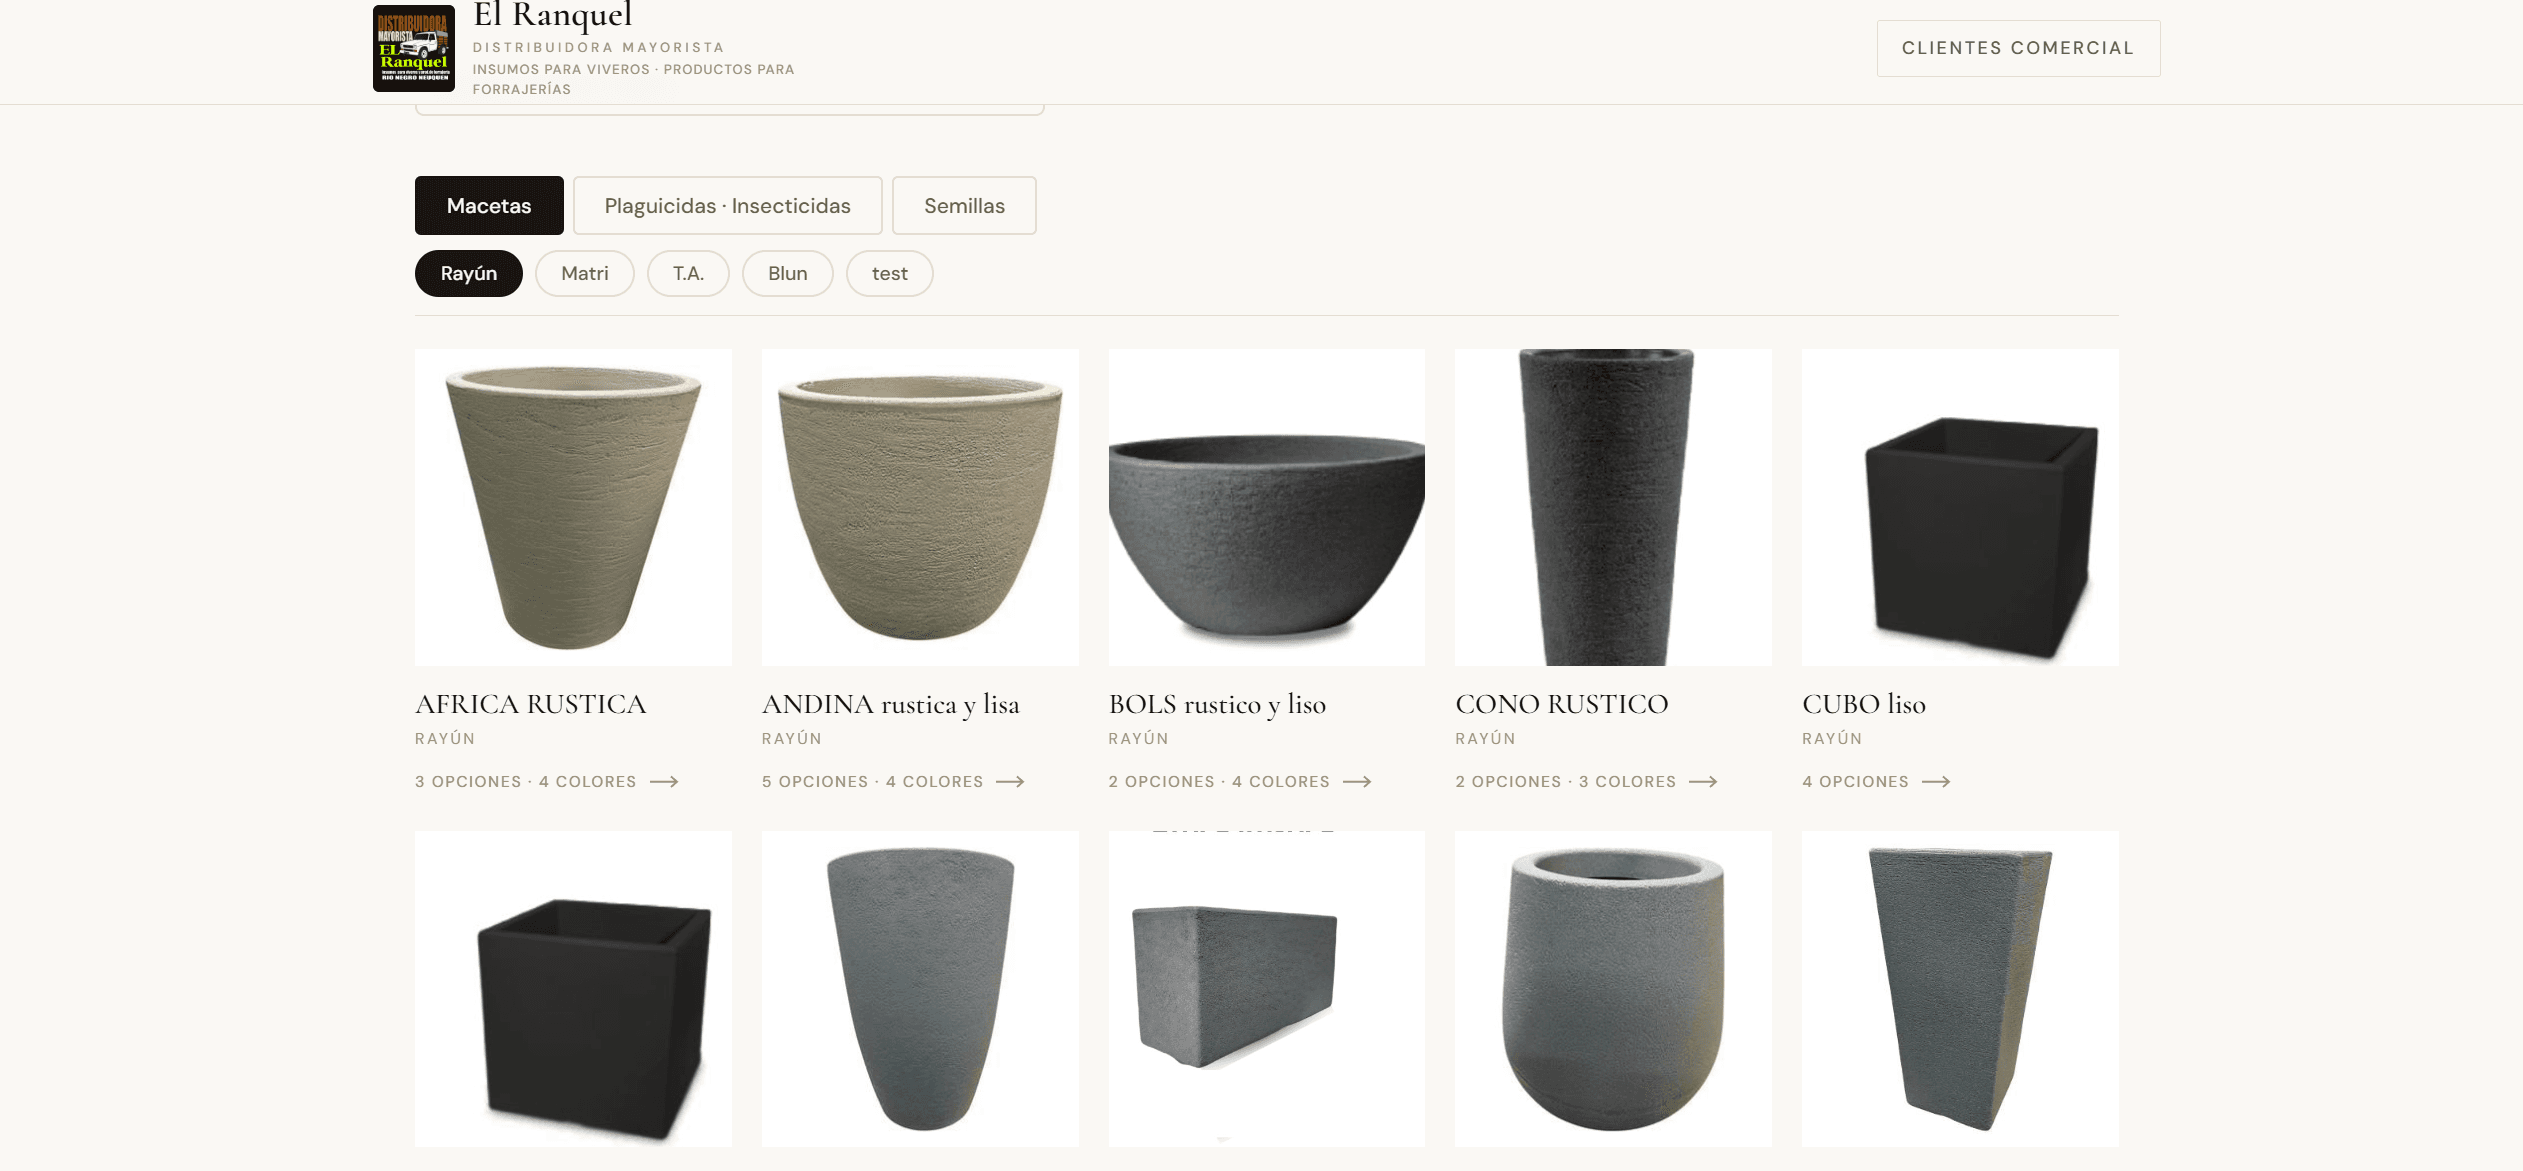This screenshot has width=2523, height=1171.
Task: Click the arrow under CONO RUSTICO
Action: (x=1703, y=782)
